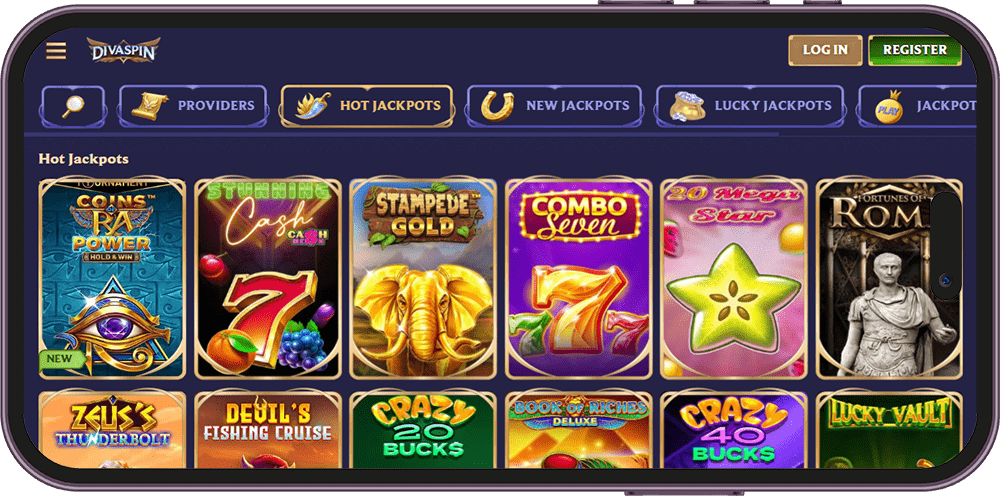Launch the 20 Mega Star game

pos(734,279)
